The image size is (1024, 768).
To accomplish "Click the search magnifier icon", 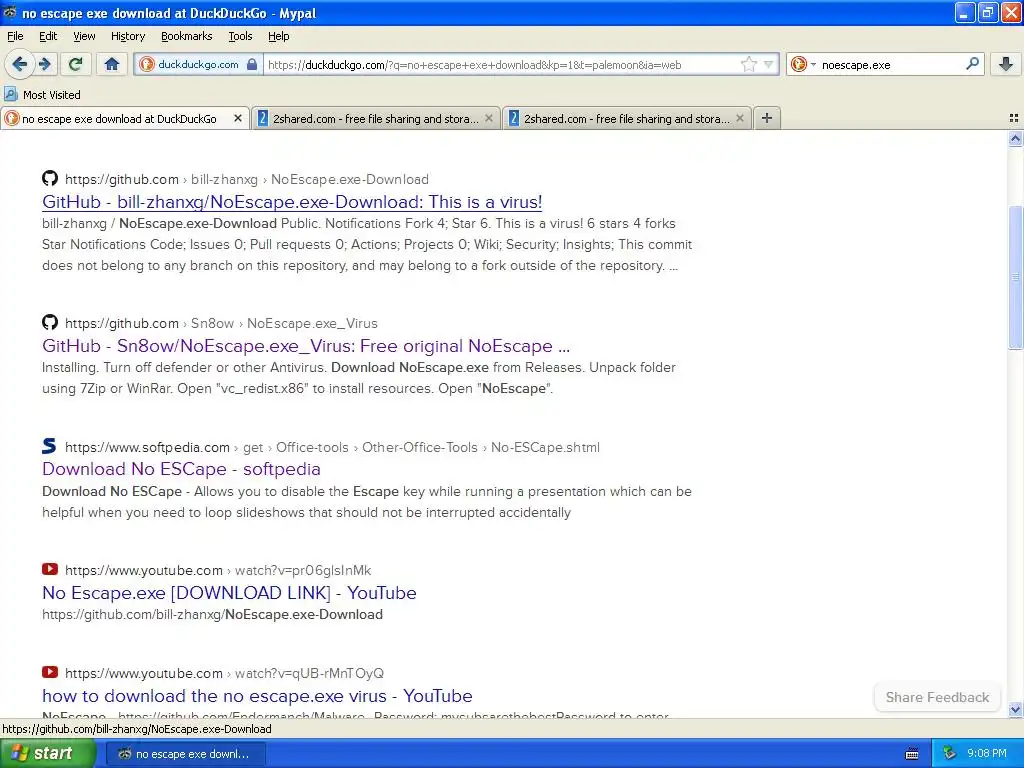I will [972, 64].
